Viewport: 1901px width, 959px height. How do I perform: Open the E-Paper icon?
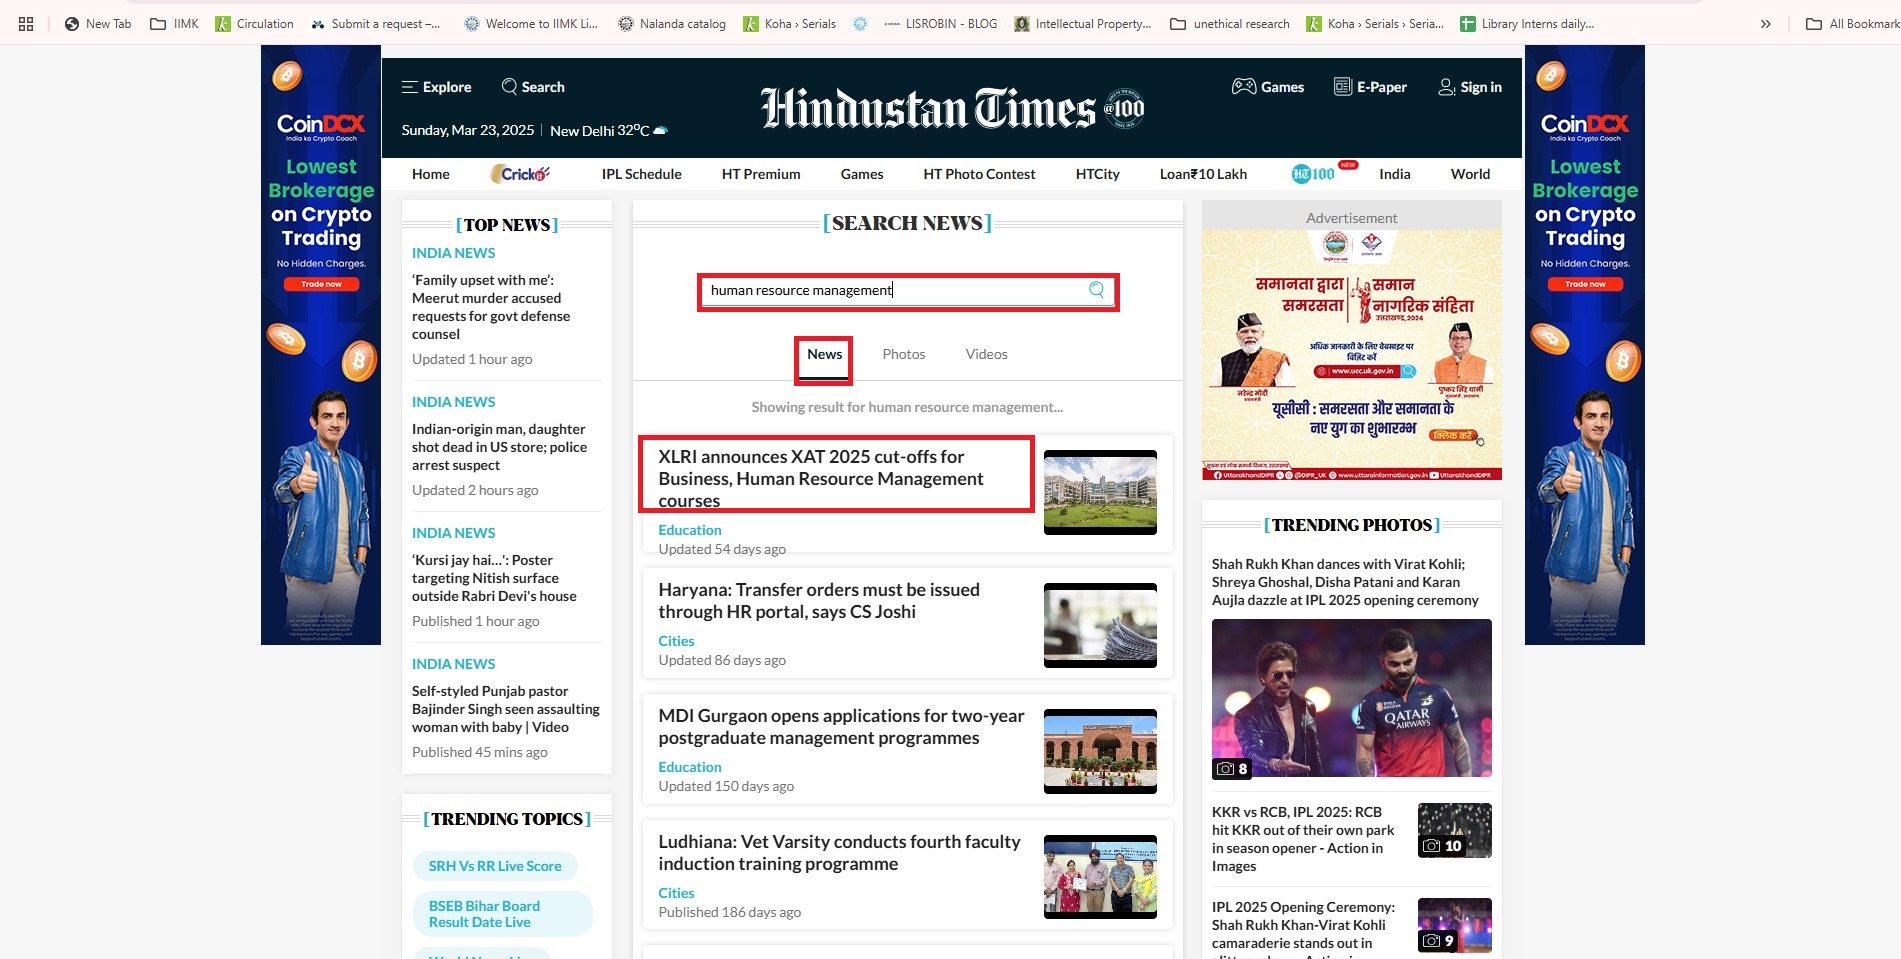[x=1342, y=87]
